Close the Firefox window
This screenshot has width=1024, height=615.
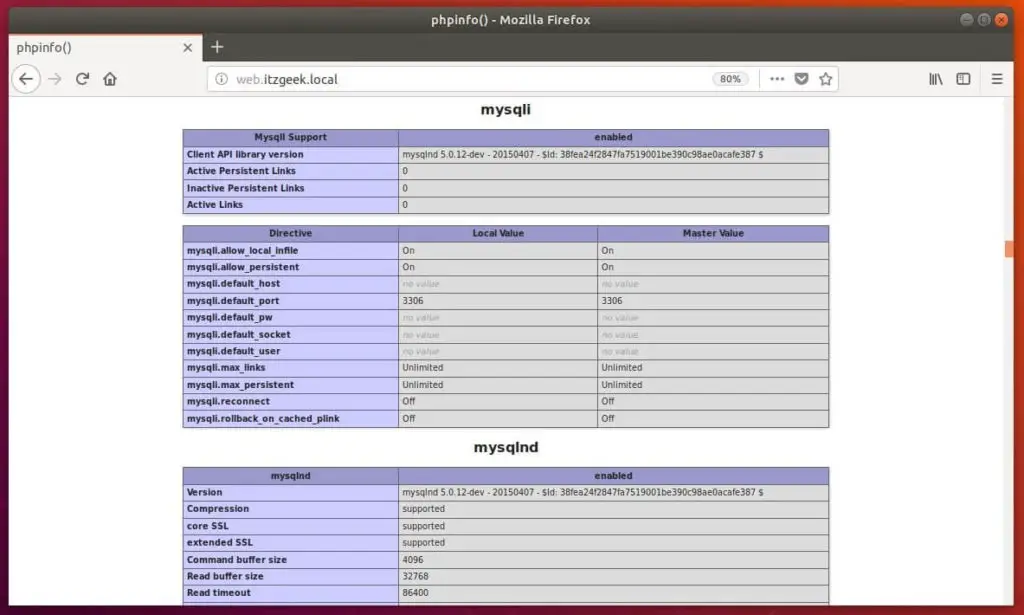[1001, 20]
